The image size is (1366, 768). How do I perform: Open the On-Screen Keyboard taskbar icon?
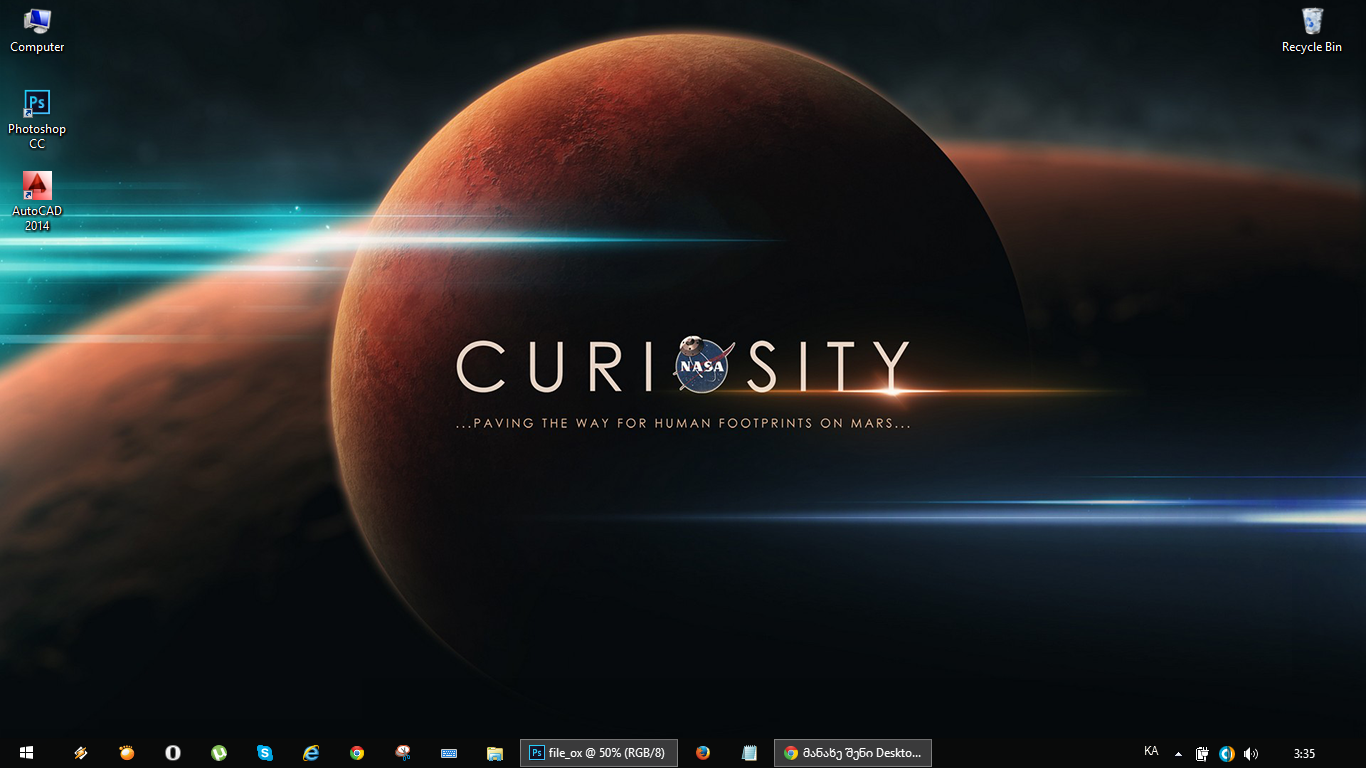(449, 753)
